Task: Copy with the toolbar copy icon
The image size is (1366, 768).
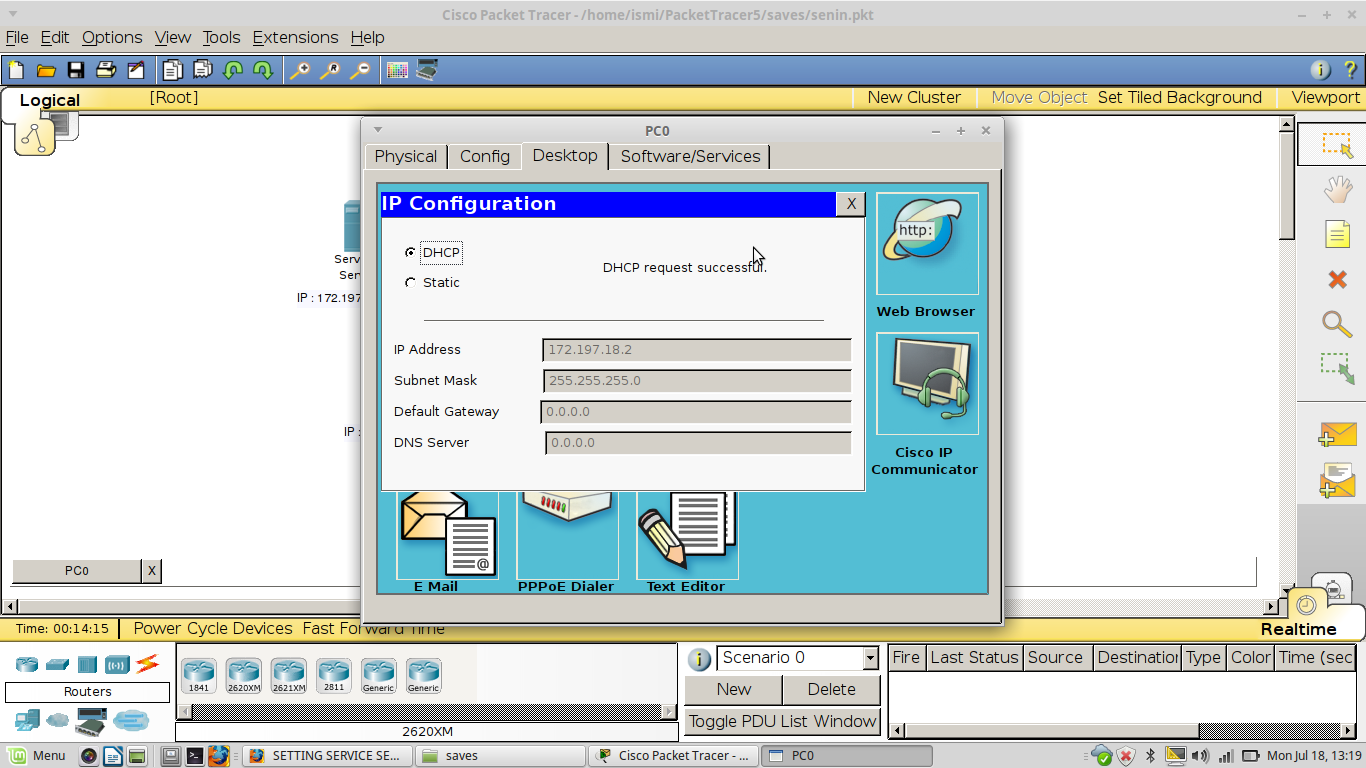Action: click(x=173, y=70)
